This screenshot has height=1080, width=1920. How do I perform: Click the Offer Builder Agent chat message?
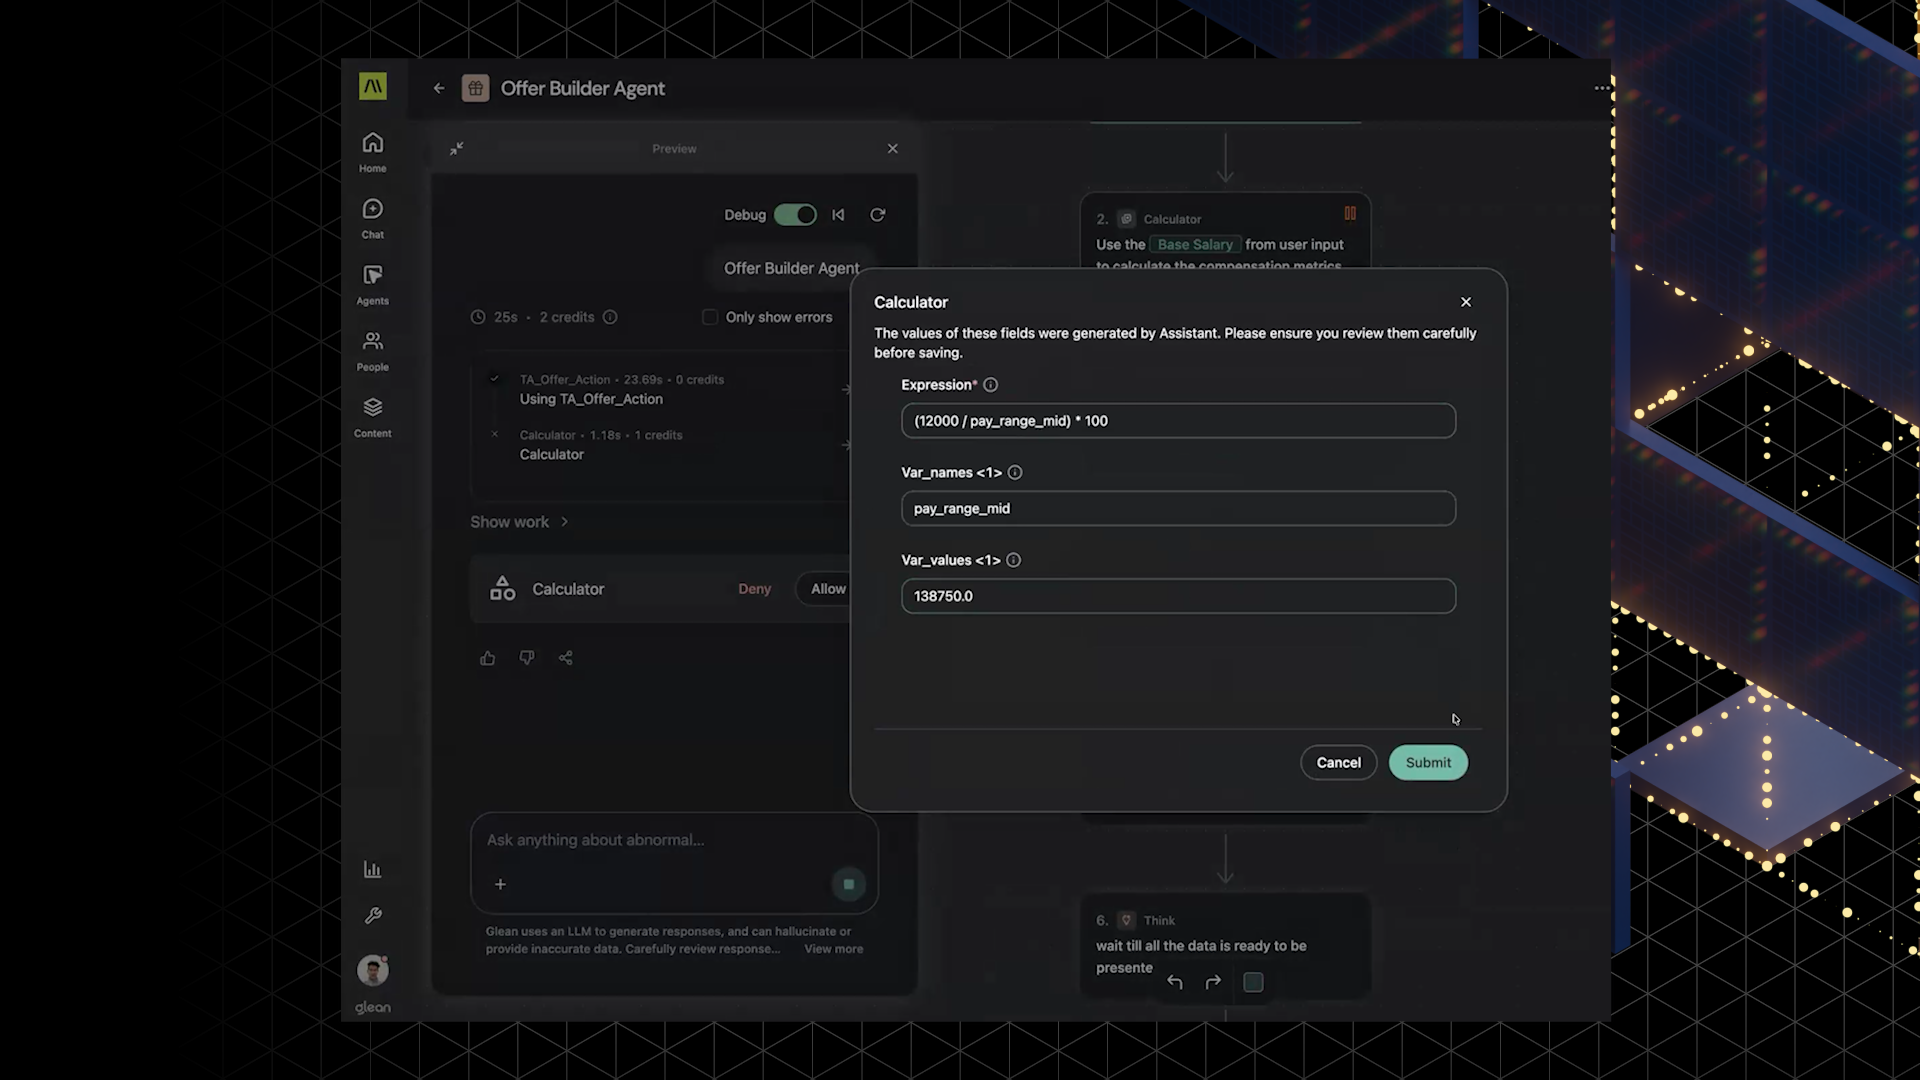(791, 268)
